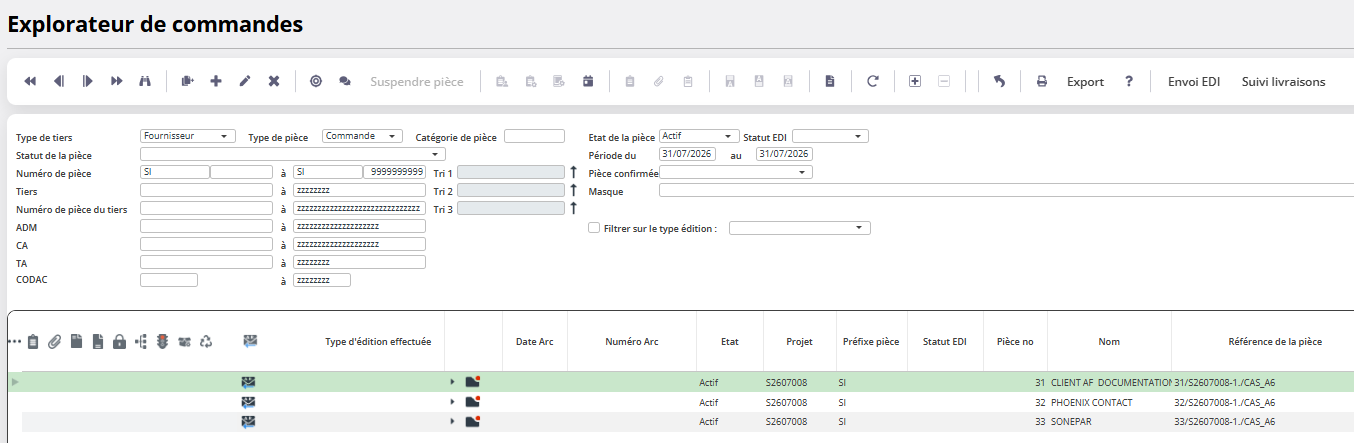
Task: Click the Envoi EDI button
Action: [x=1194, y=82]
